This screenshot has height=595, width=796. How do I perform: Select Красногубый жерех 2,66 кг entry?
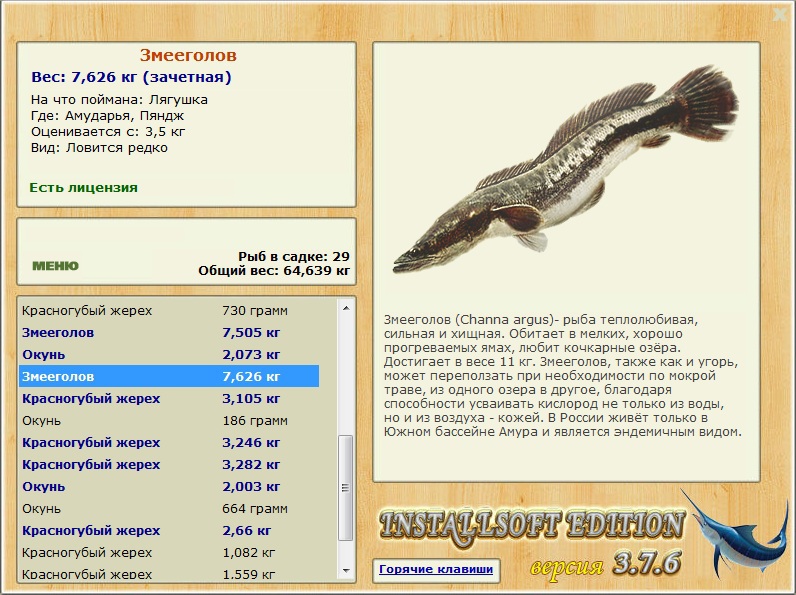click(x=170, y=531)
